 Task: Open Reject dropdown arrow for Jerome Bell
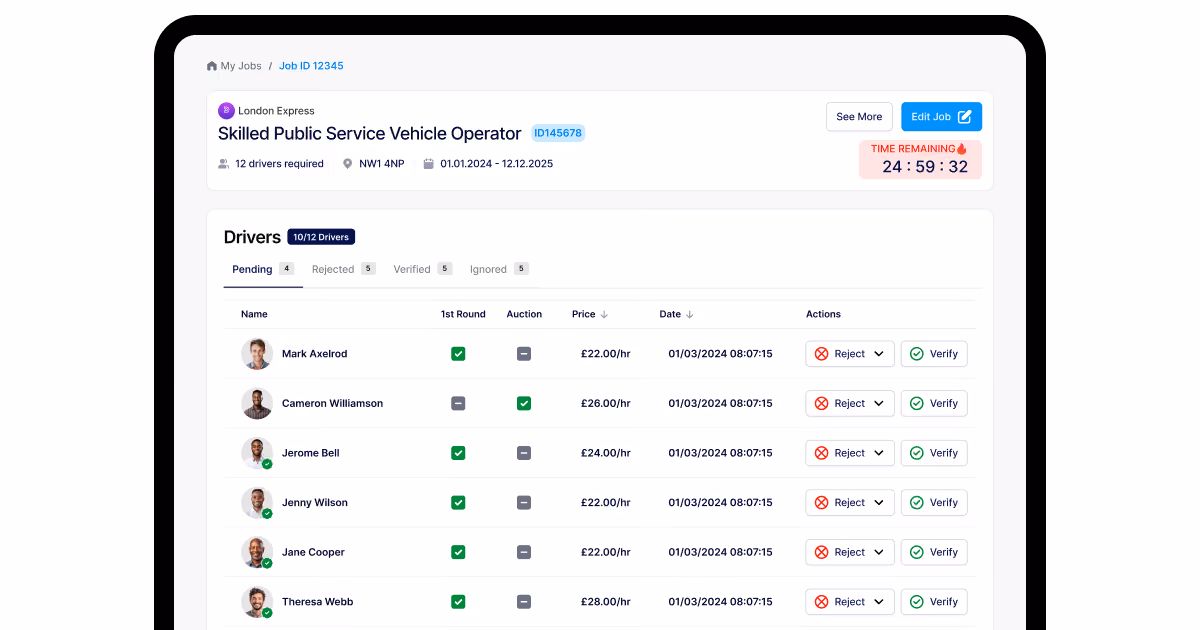pos(879,453)
